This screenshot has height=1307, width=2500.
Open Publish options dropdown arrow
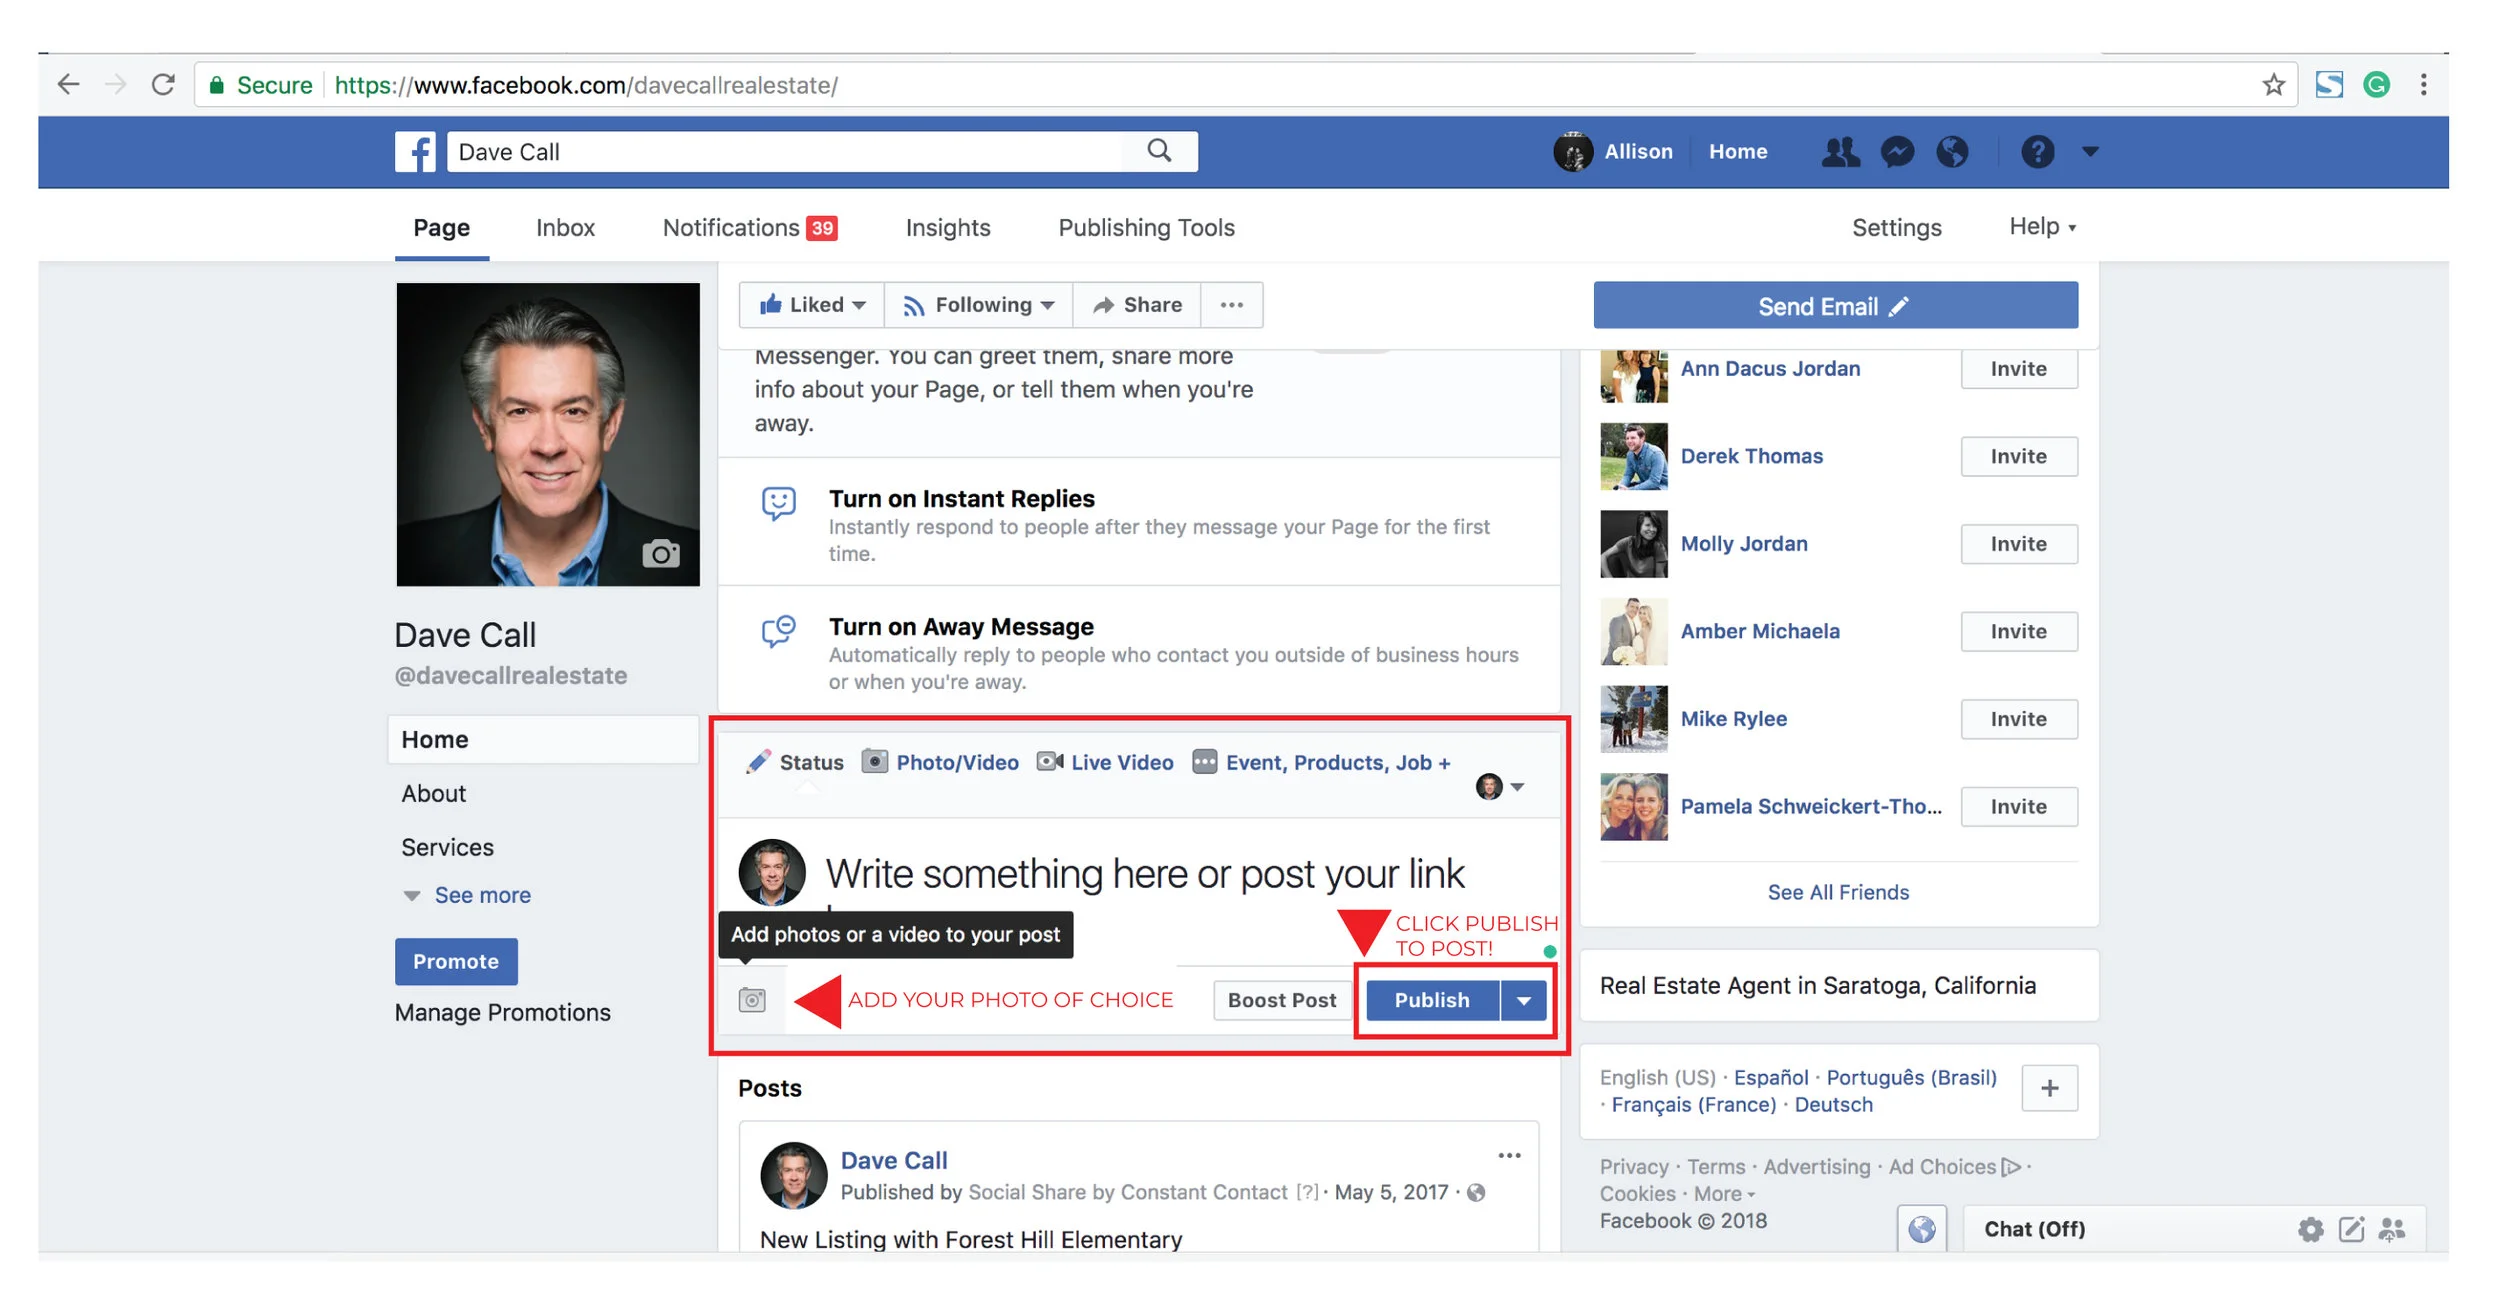pyautogui.click(x=1523, y=1000)
